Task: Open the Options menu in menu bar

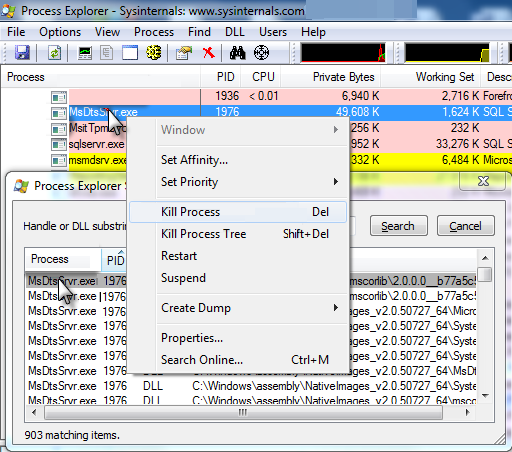Action: [x=60, y=32]
